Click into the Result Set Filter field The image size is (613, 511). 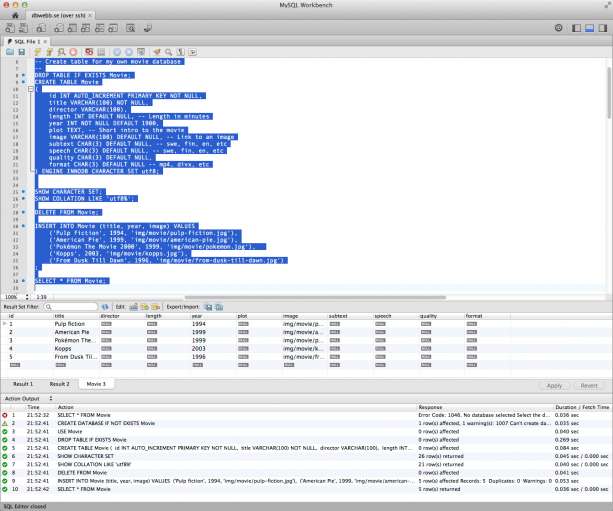pos(70,307)
